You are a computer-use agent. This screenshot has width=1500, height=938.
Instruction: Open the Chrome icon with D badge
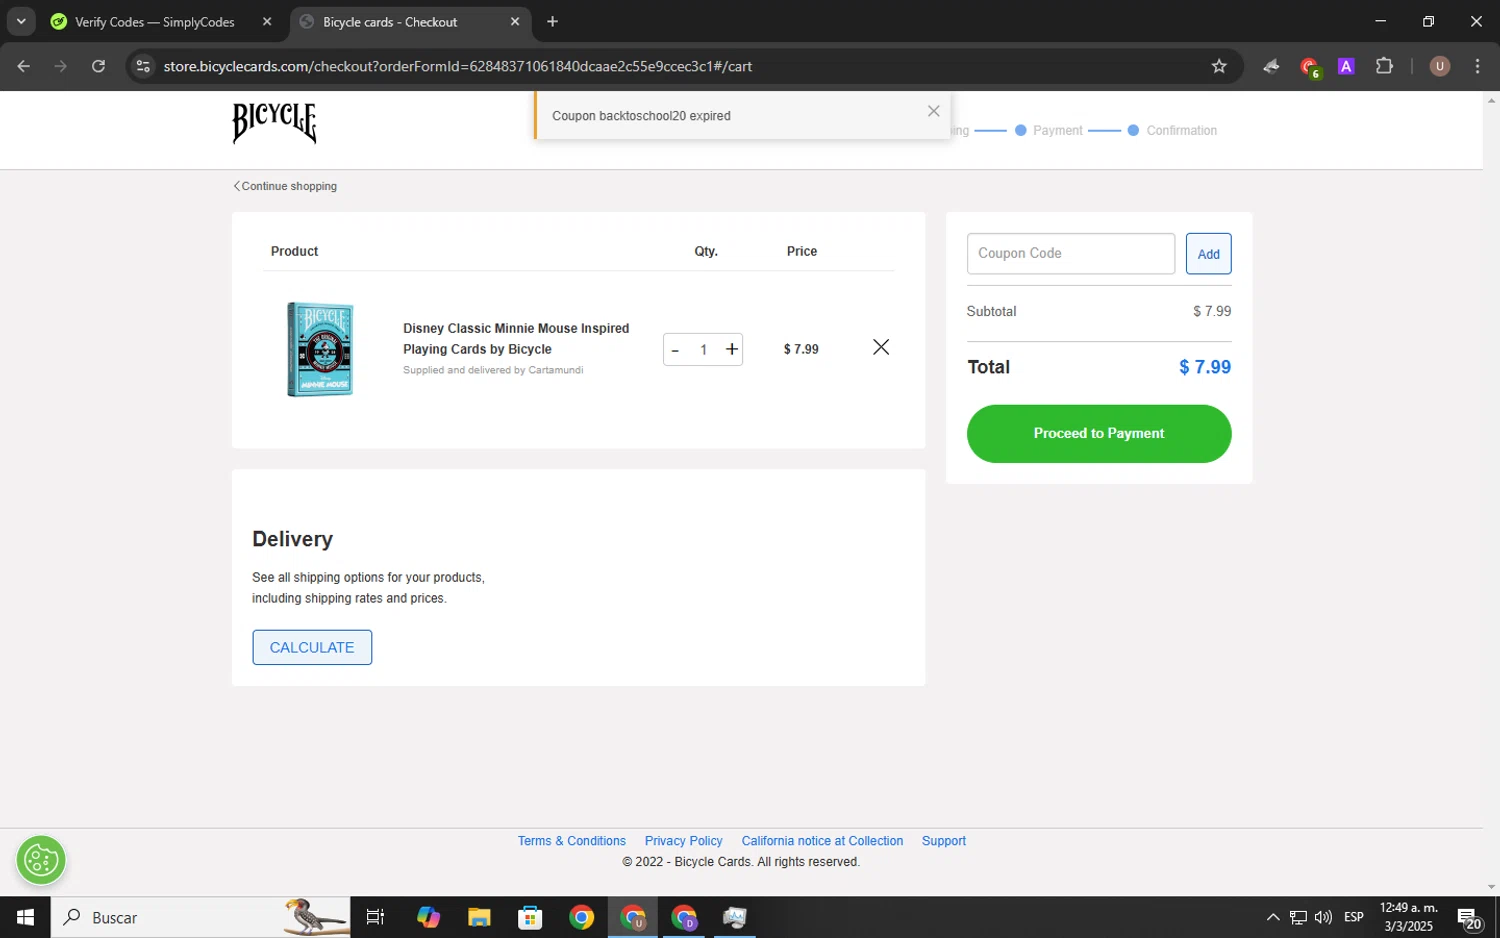point(684,917)
